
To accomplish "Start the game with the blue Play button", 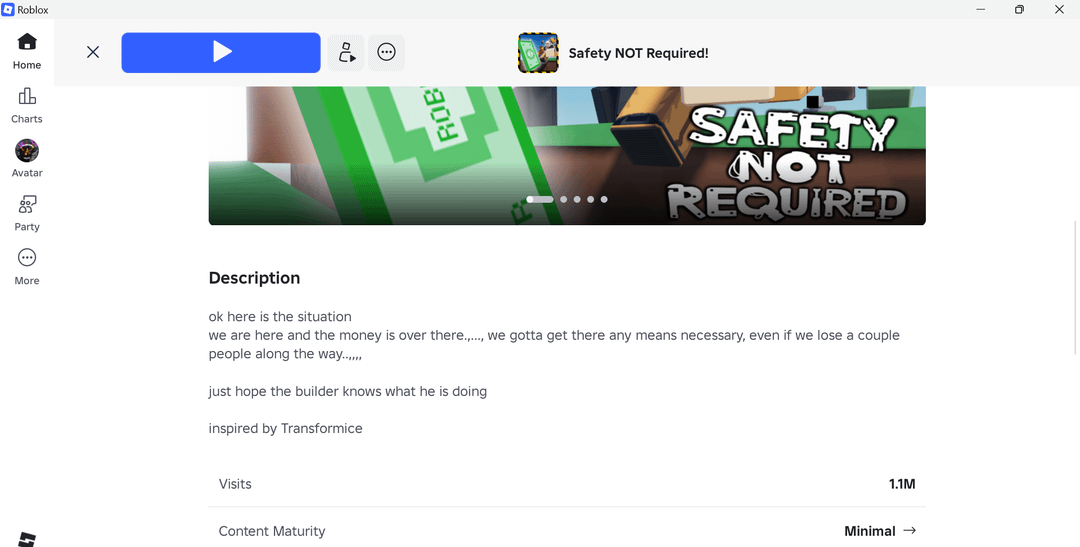I will point(221,52).
